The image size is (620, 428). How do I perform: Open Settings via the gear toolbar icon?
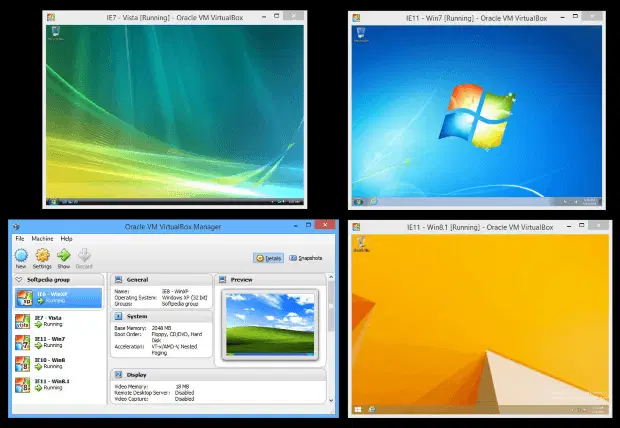(x=42, y=256)
